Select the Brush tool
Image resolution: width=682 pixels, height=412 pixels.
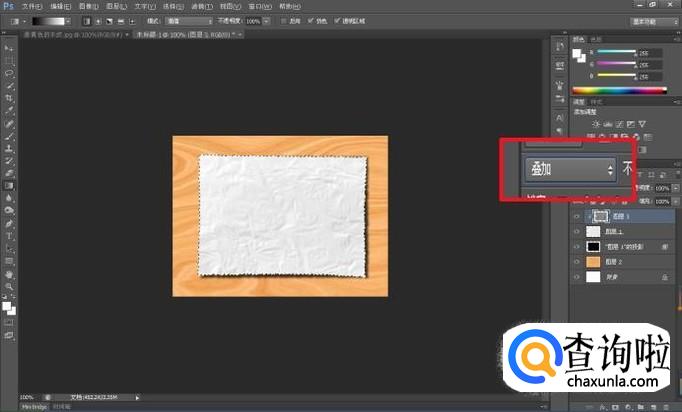click(x=9, y=135)
